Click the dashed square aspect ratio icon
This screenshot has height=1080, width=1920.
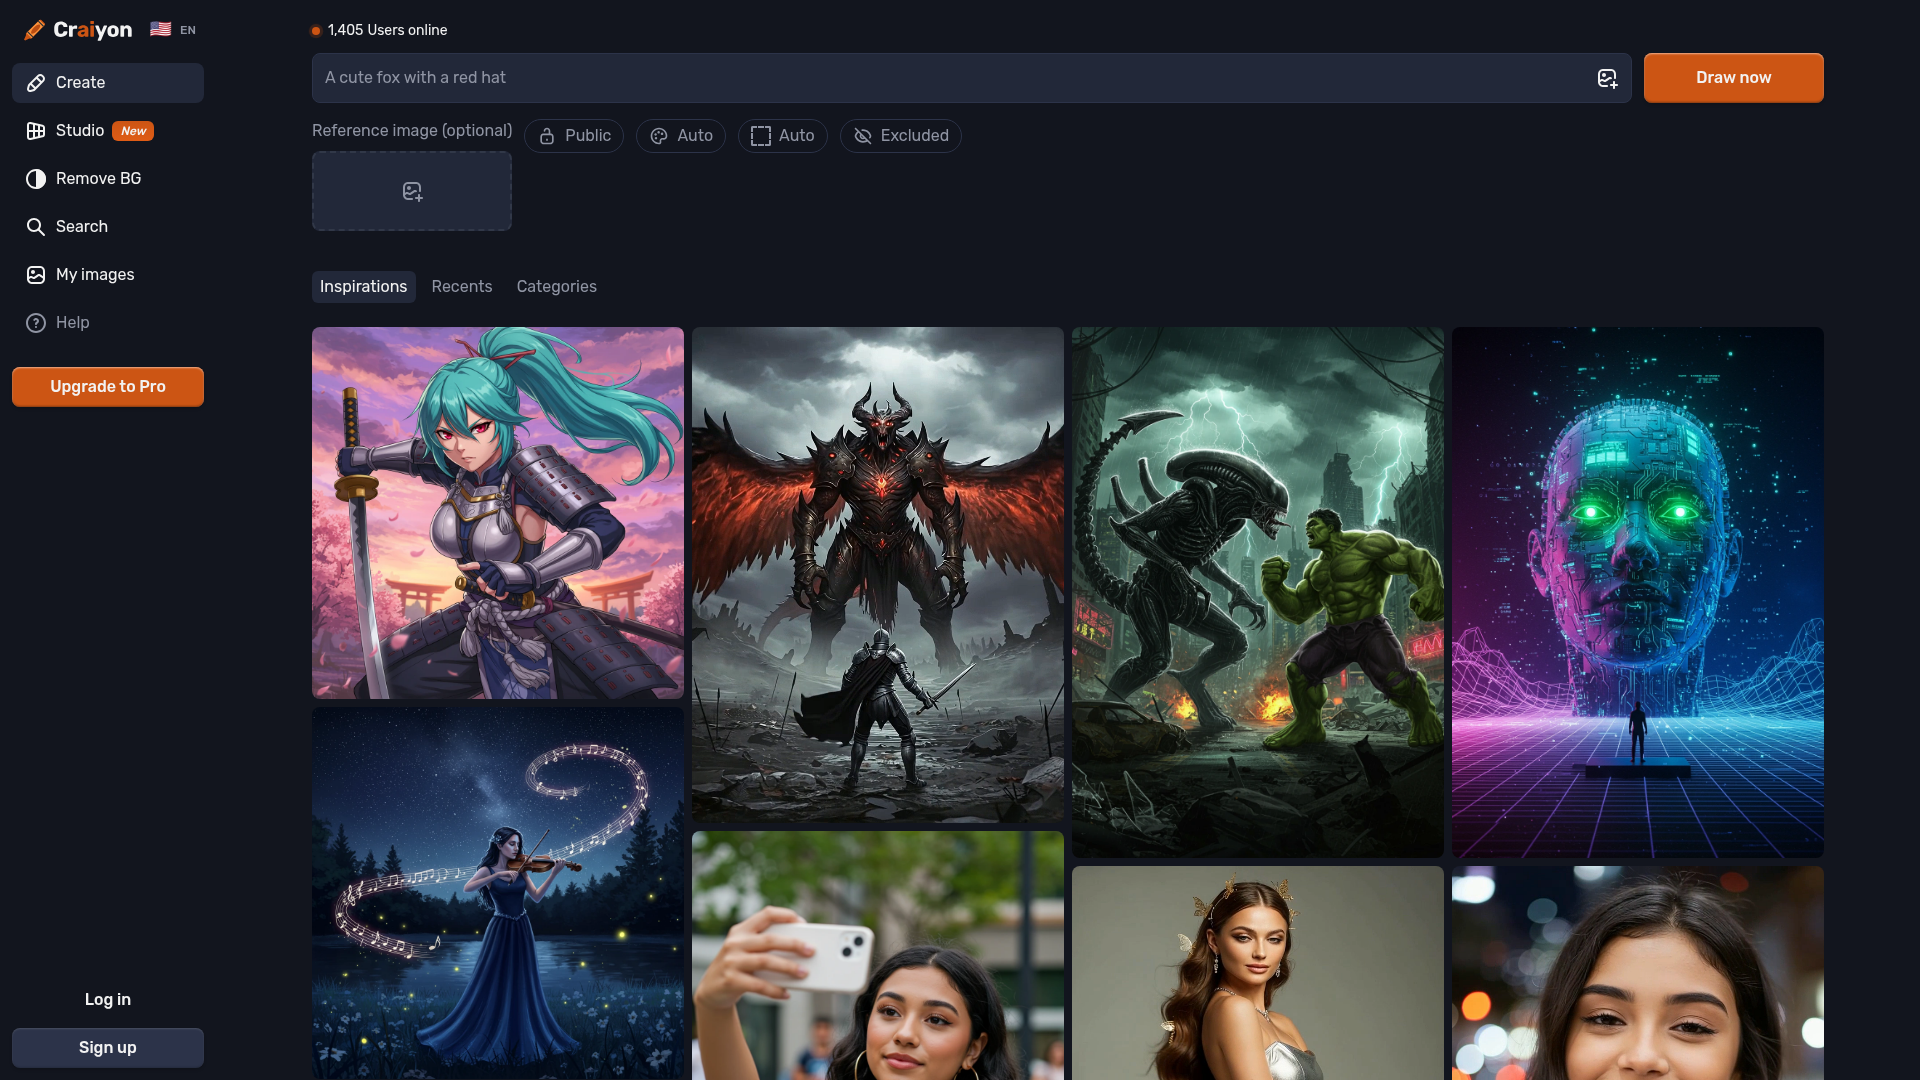[761, 136]
